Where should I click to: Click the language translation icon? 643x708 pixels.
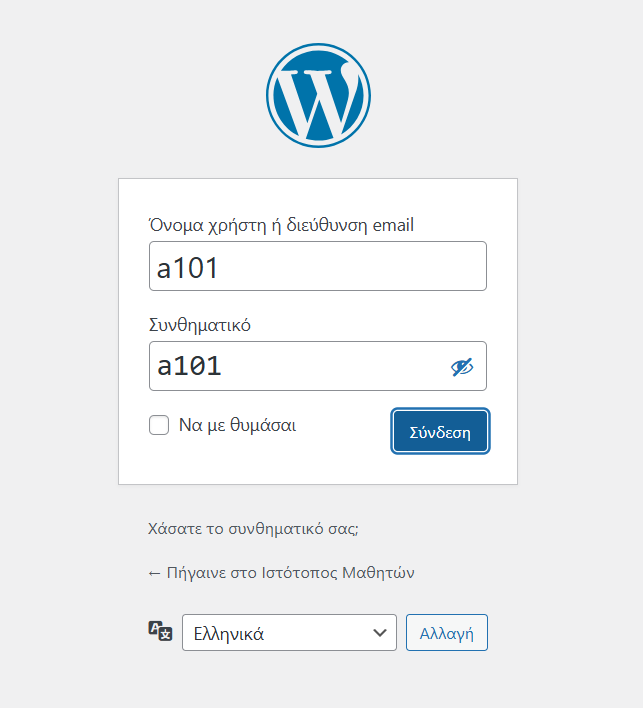[160, 631]
